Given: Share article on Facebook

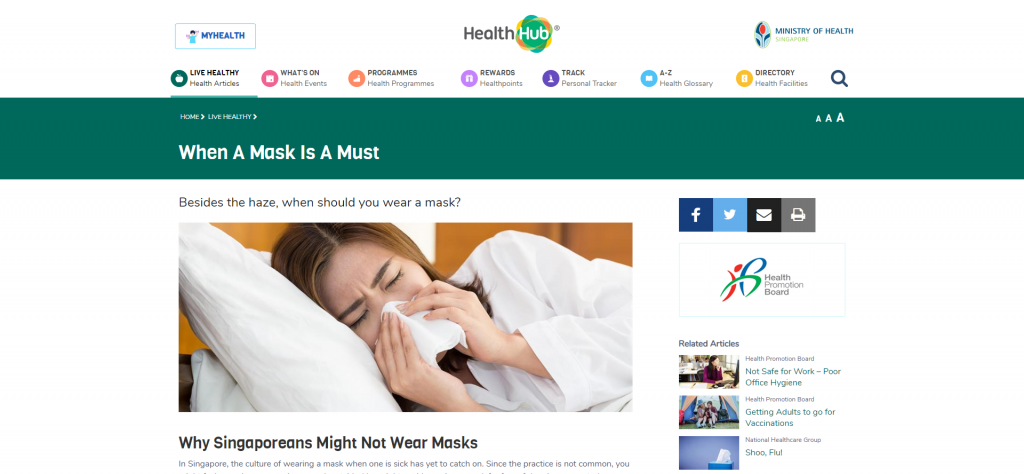Looking at the screenshot, I should [x=696, y=215].
